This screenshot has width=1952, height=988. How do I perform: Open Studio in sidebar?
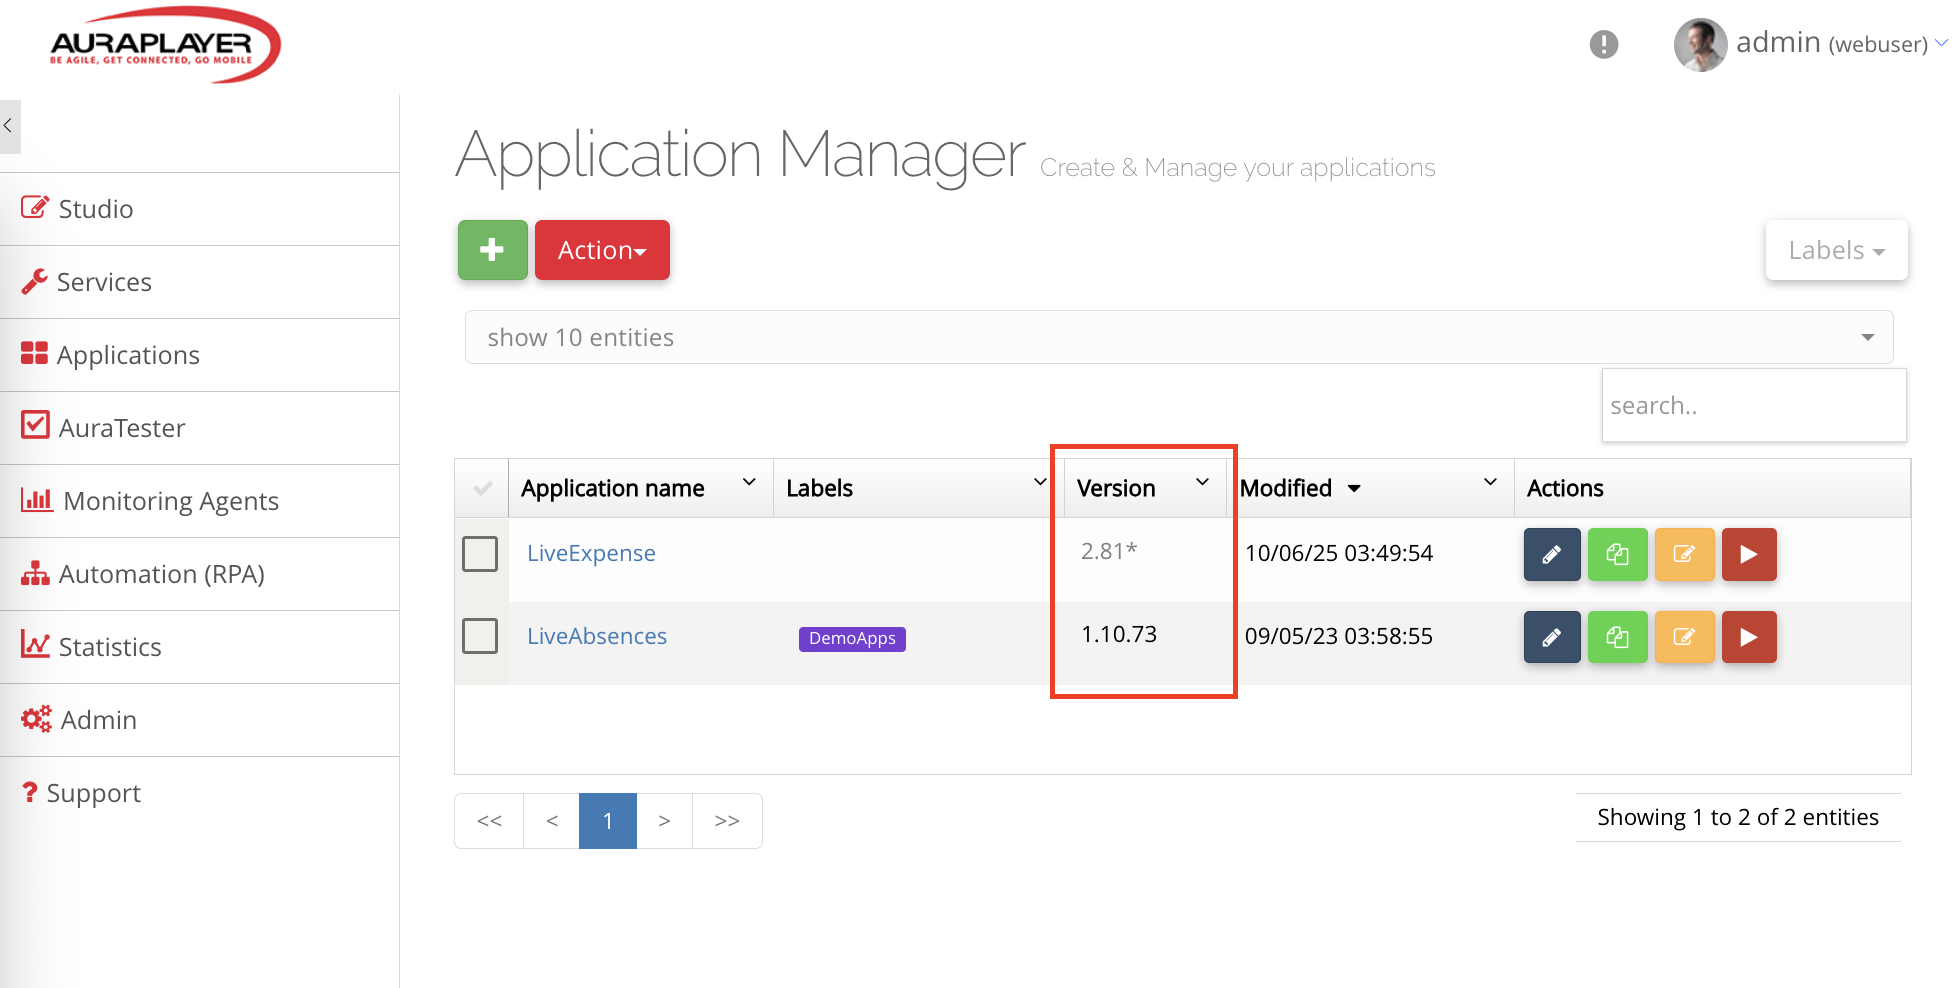(x=199, y=209)
